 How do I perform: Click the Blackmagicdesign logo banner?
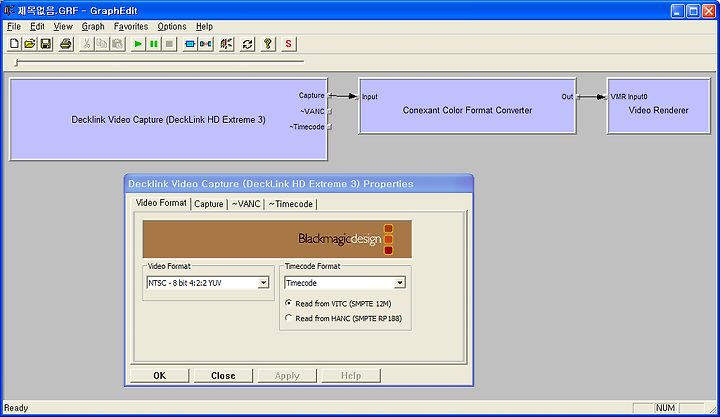[x=277, y=239]
